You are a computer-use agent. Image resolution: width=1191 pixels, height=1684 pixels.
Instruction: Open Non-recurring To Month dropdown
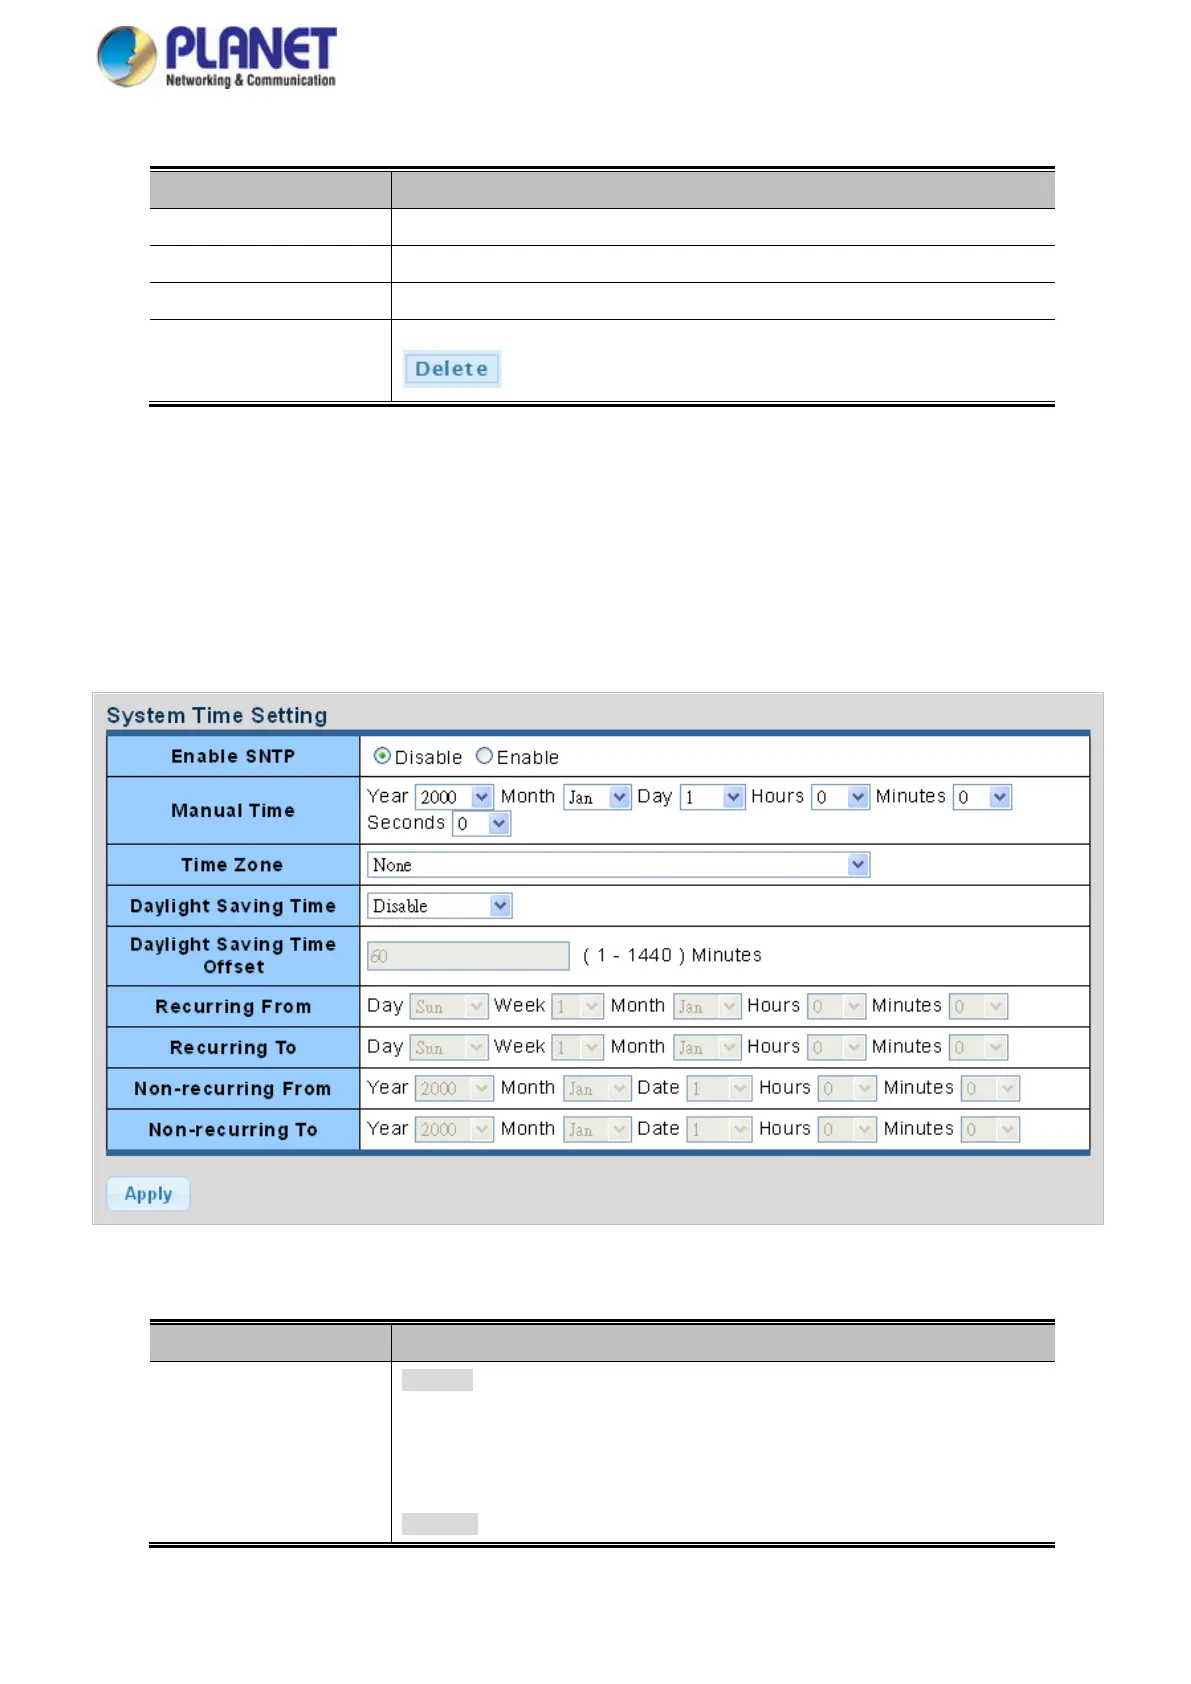(597, 1129)
